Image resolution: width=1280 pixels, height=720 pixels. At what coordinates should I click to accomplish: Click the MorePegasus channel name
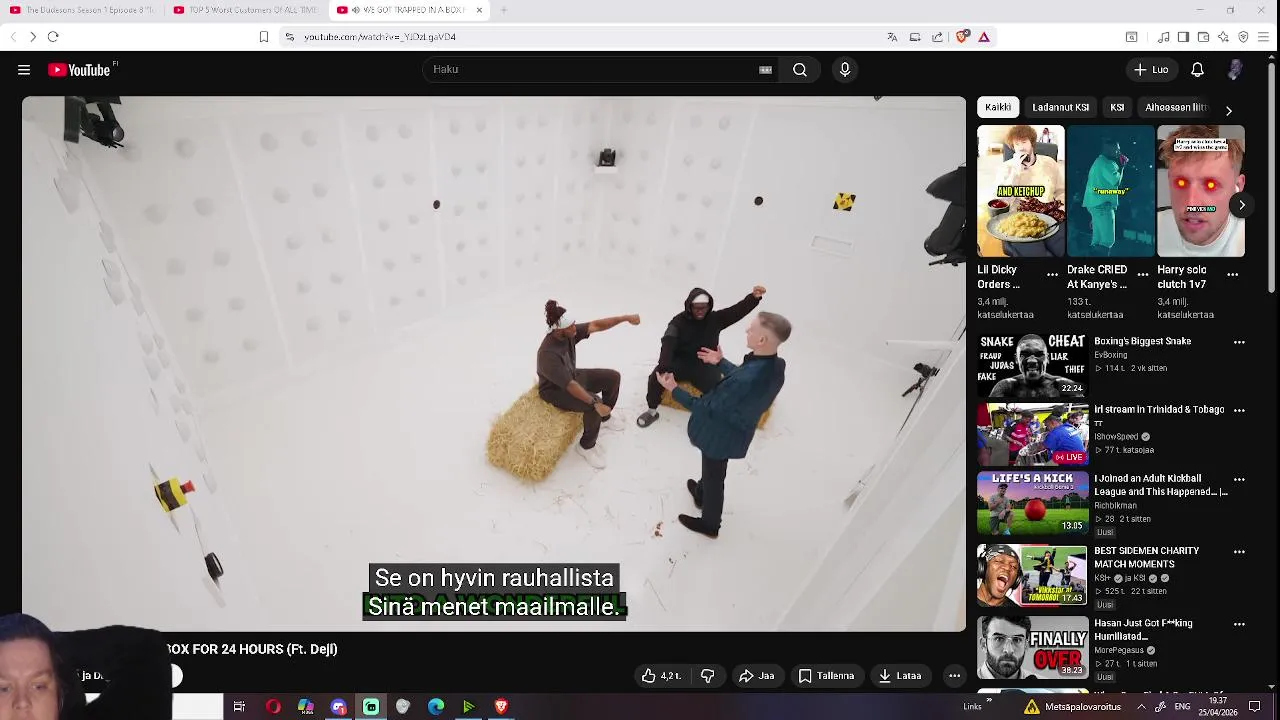click(x=1121, y=650)
